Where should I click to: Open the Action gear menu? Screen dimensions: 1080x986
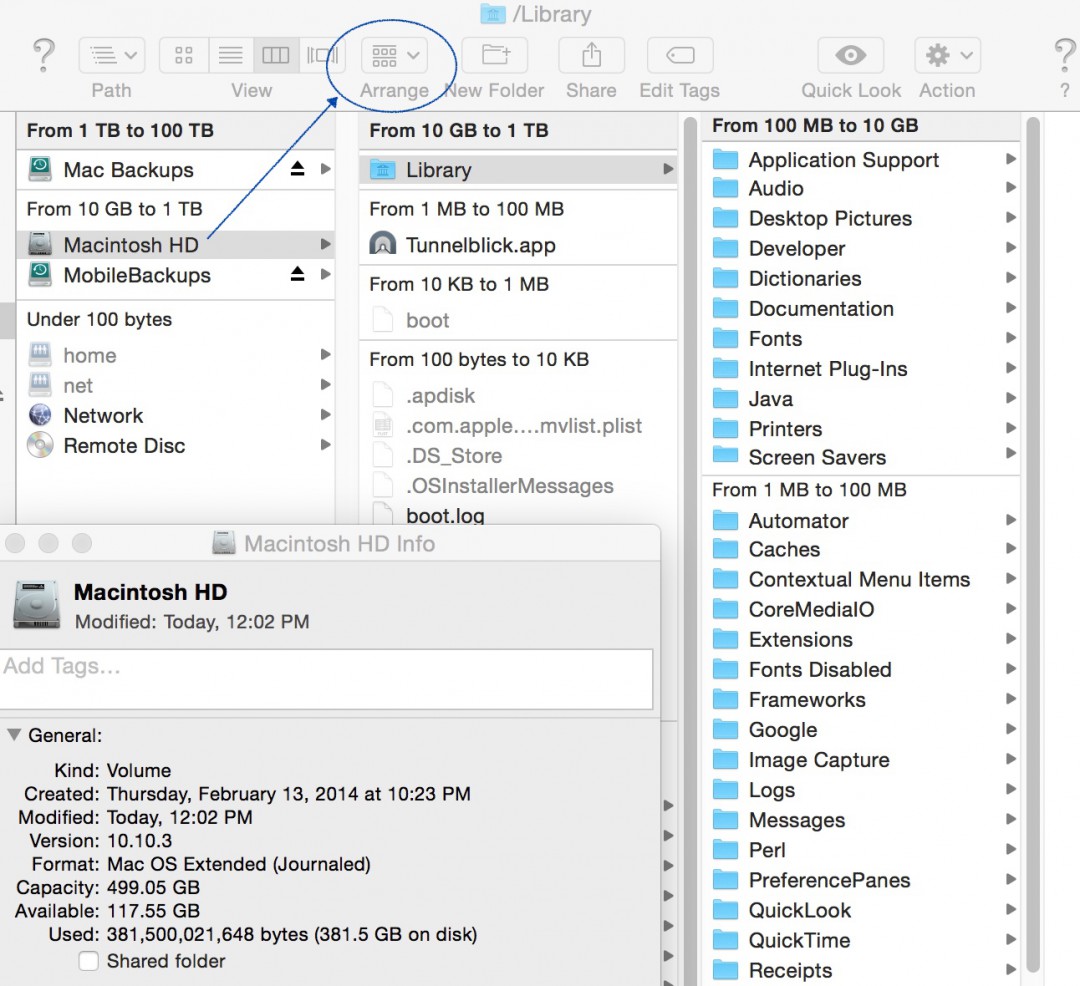(x=948, y=55)
